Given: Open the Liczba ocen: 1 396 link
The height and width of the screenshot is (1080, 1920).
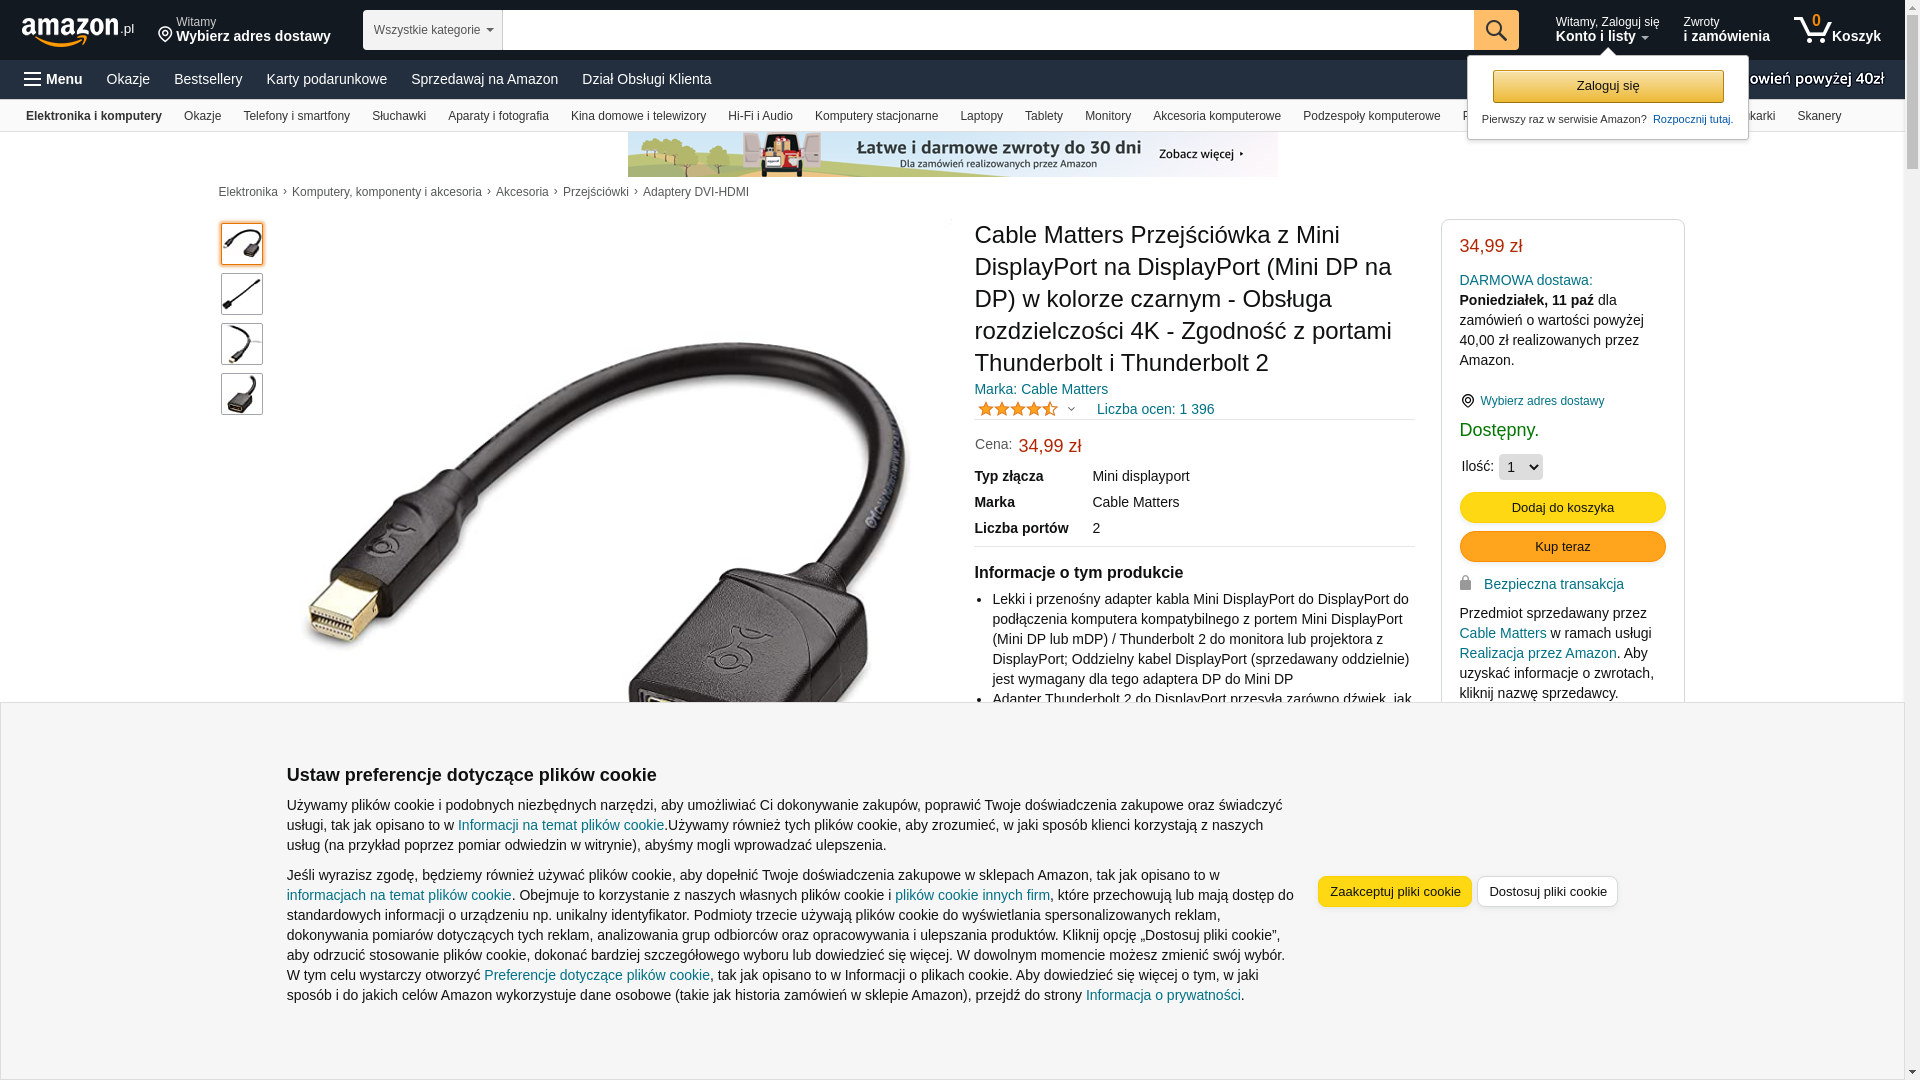Looking at the screenshot, I should coord(1155,409).
